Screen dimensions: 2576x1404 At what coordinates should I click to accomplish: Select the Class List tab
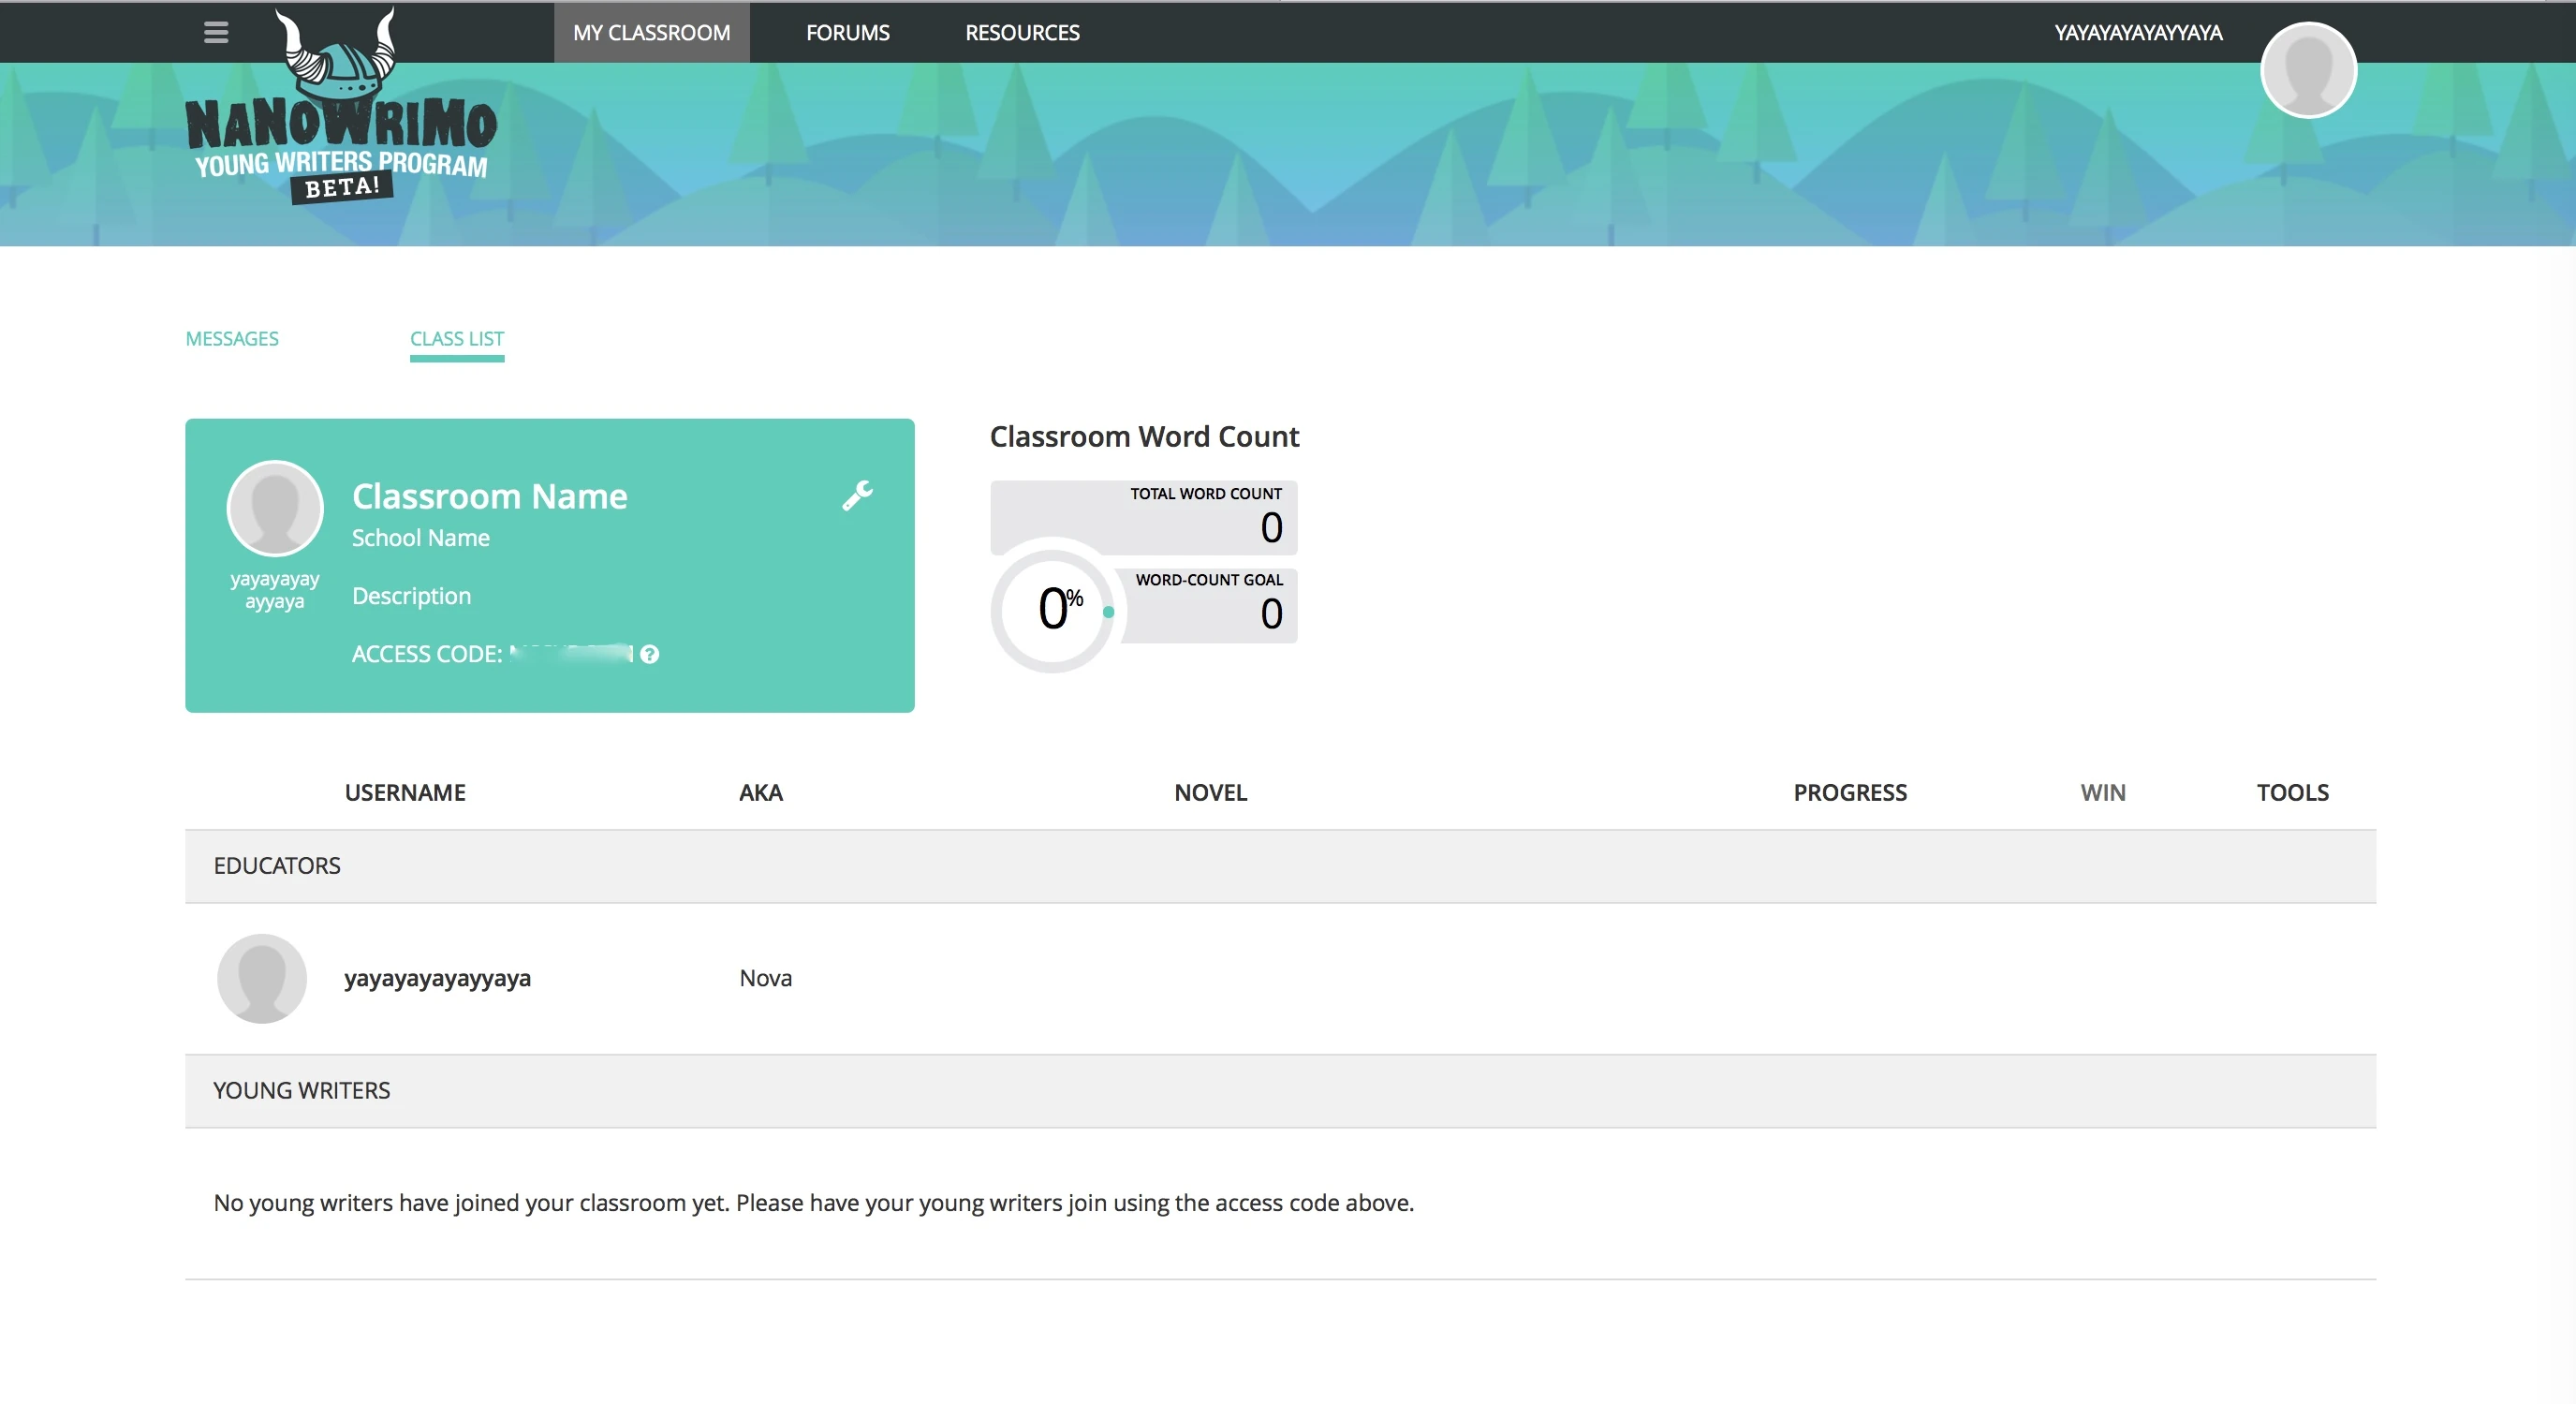tap(457, 339)
